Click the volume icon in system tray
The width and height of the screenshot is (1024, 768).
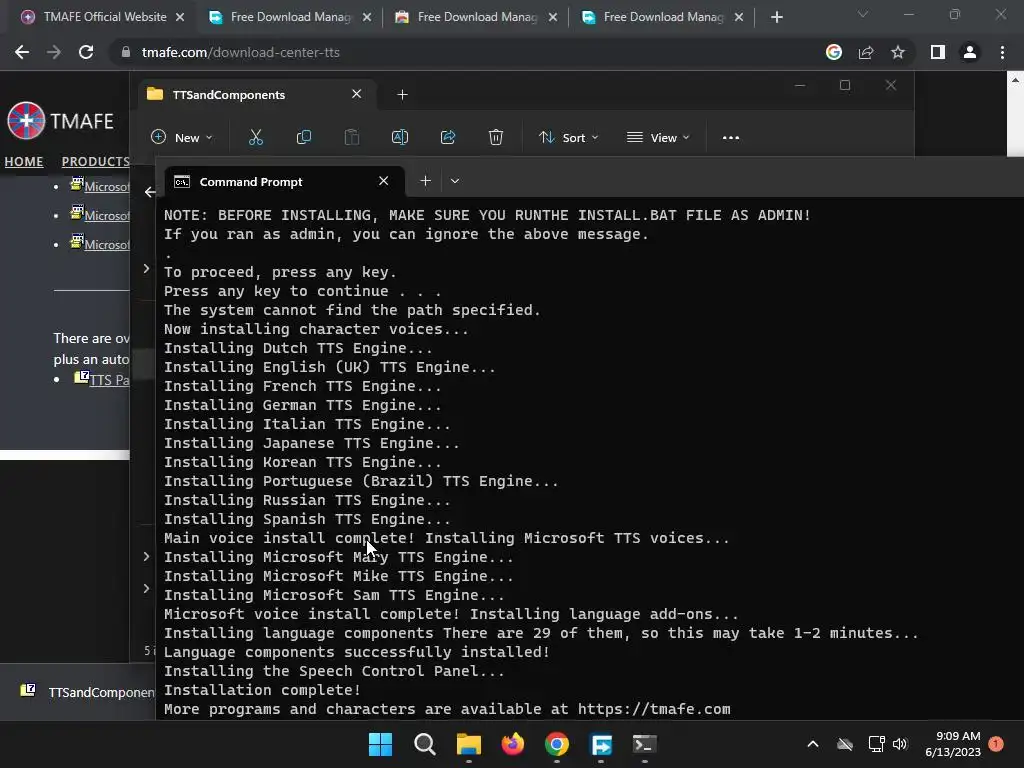click(x=900, y=744)
